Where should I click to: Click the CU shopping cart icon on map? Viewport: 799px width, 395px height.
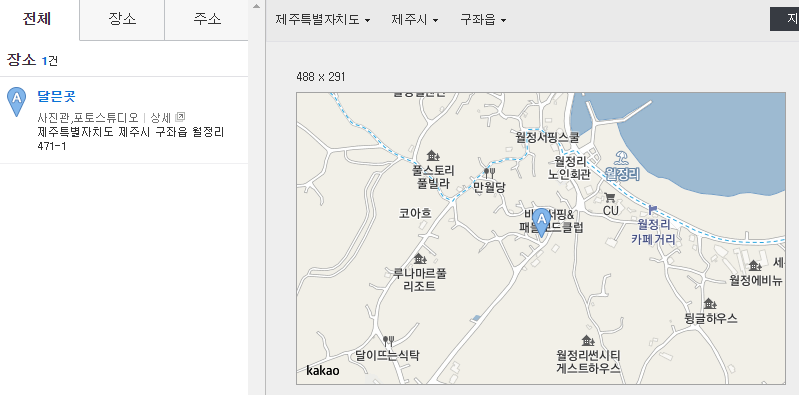tap(609, 198)
